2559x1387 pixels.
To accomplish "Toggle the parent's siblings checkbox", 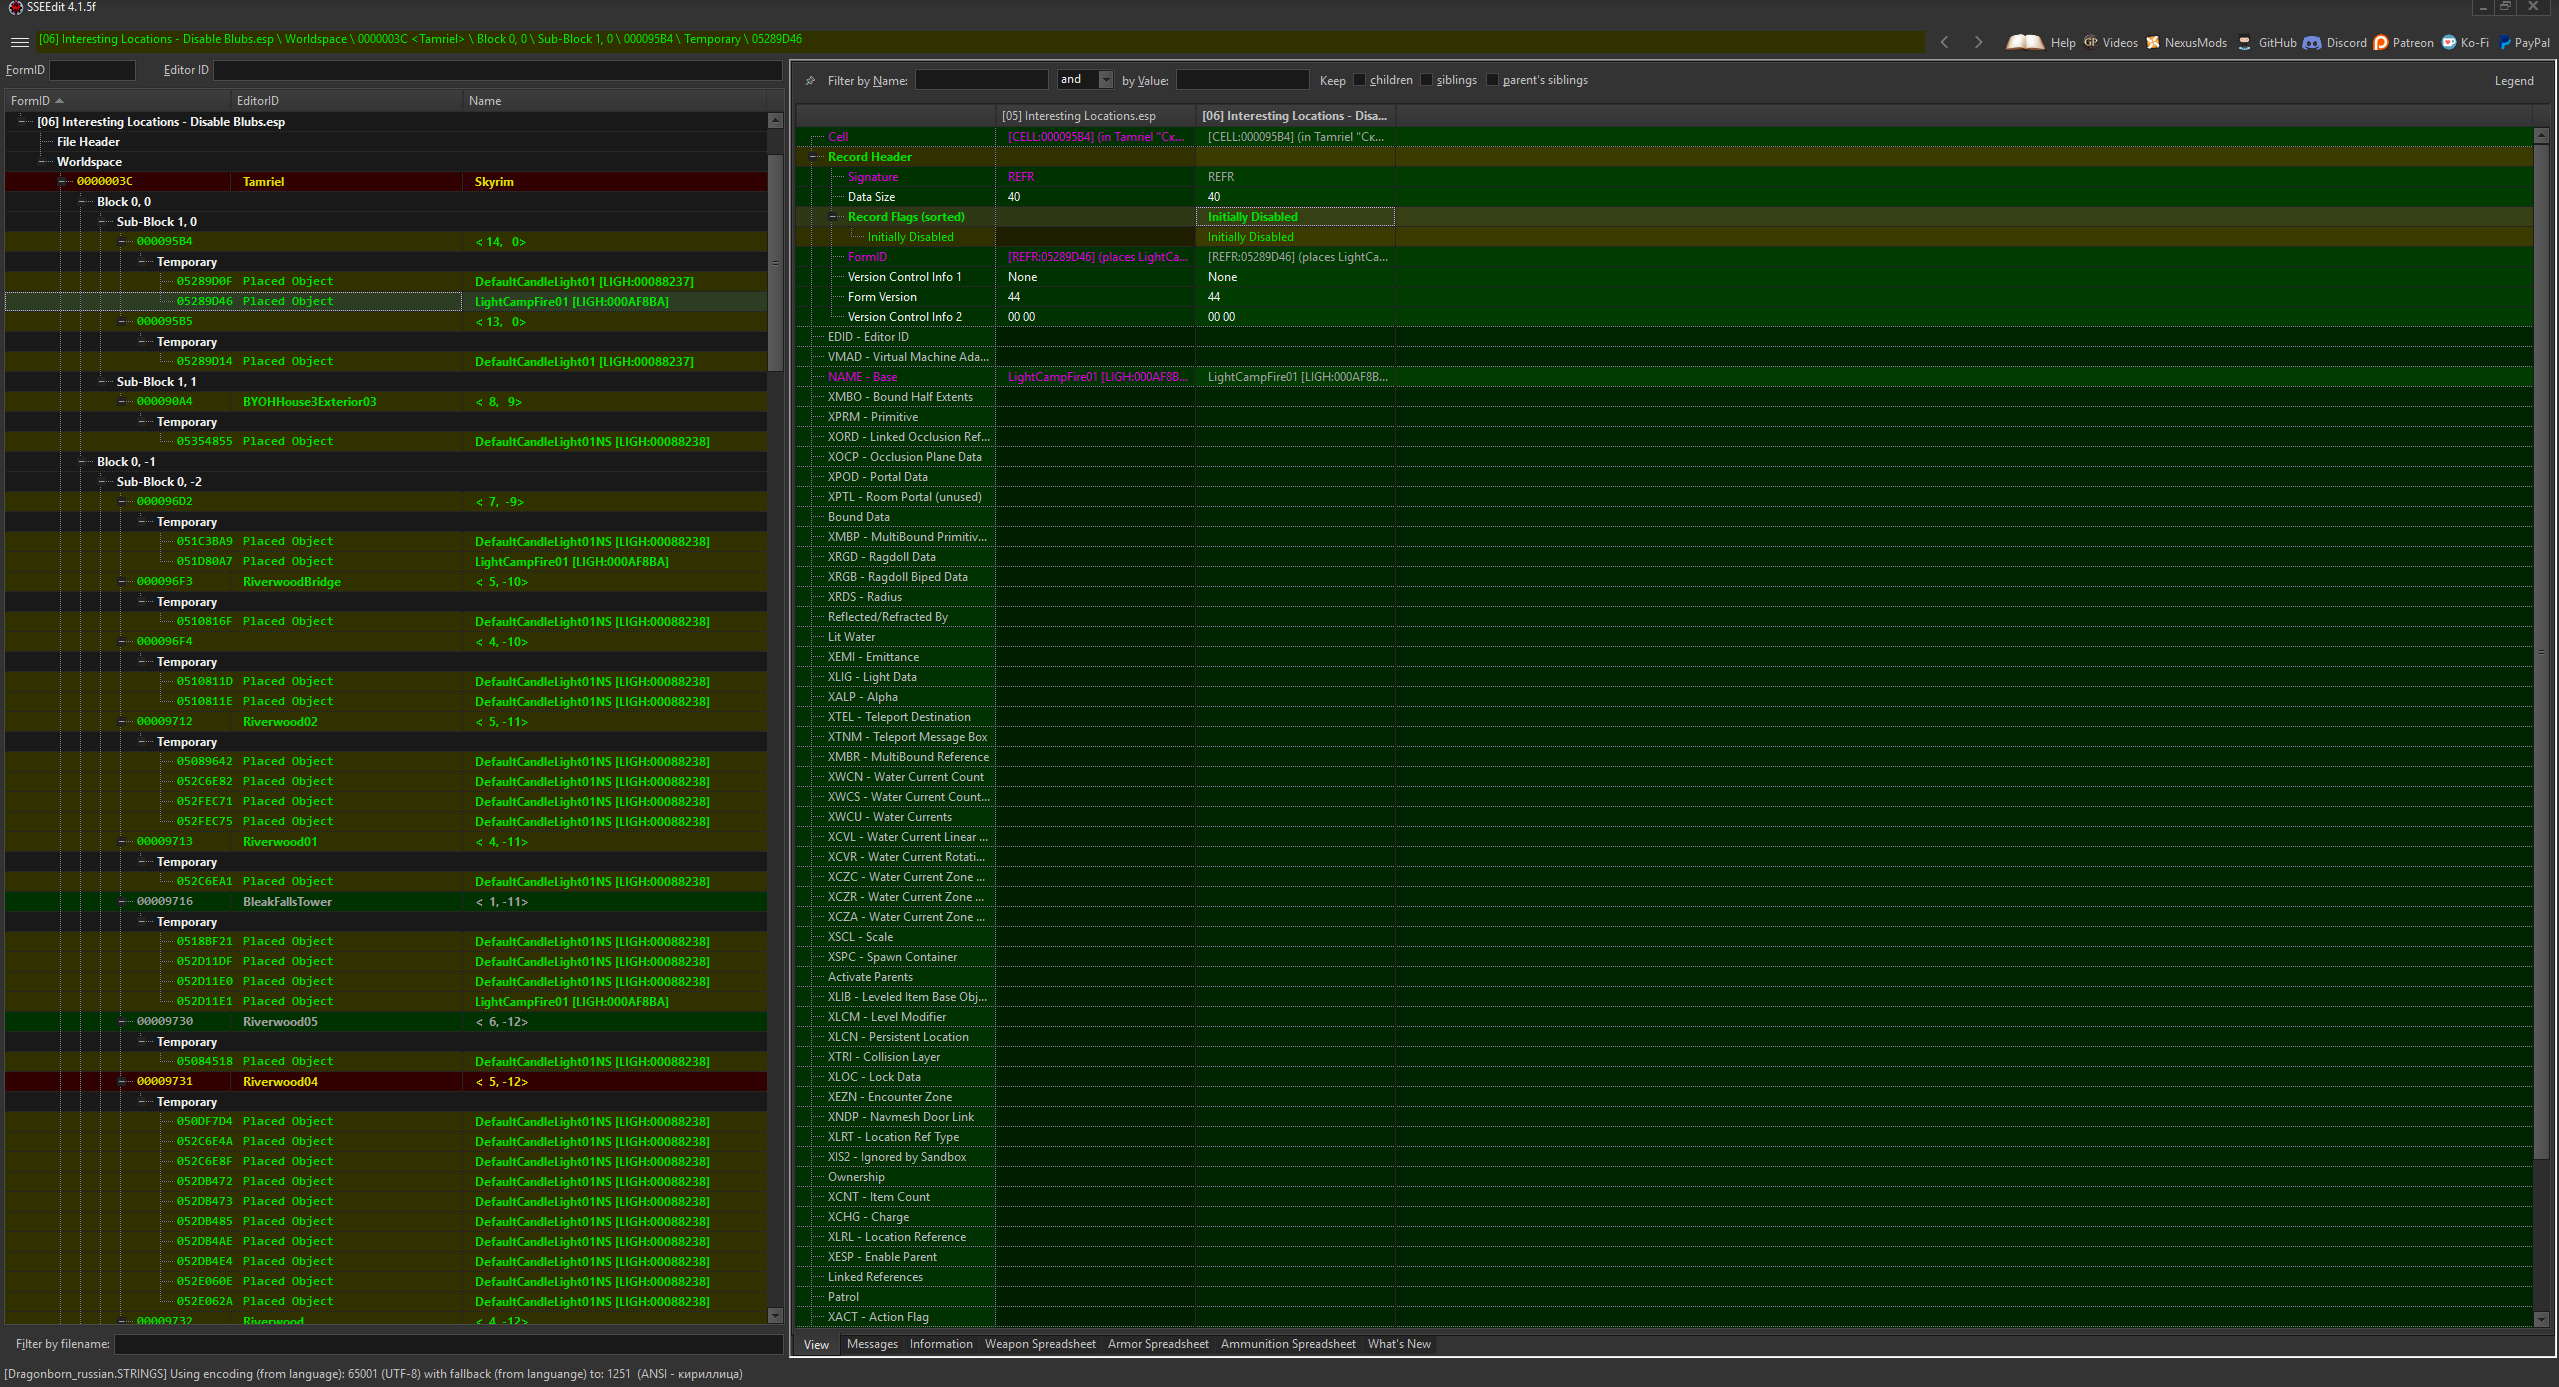I will (1492, 80).
